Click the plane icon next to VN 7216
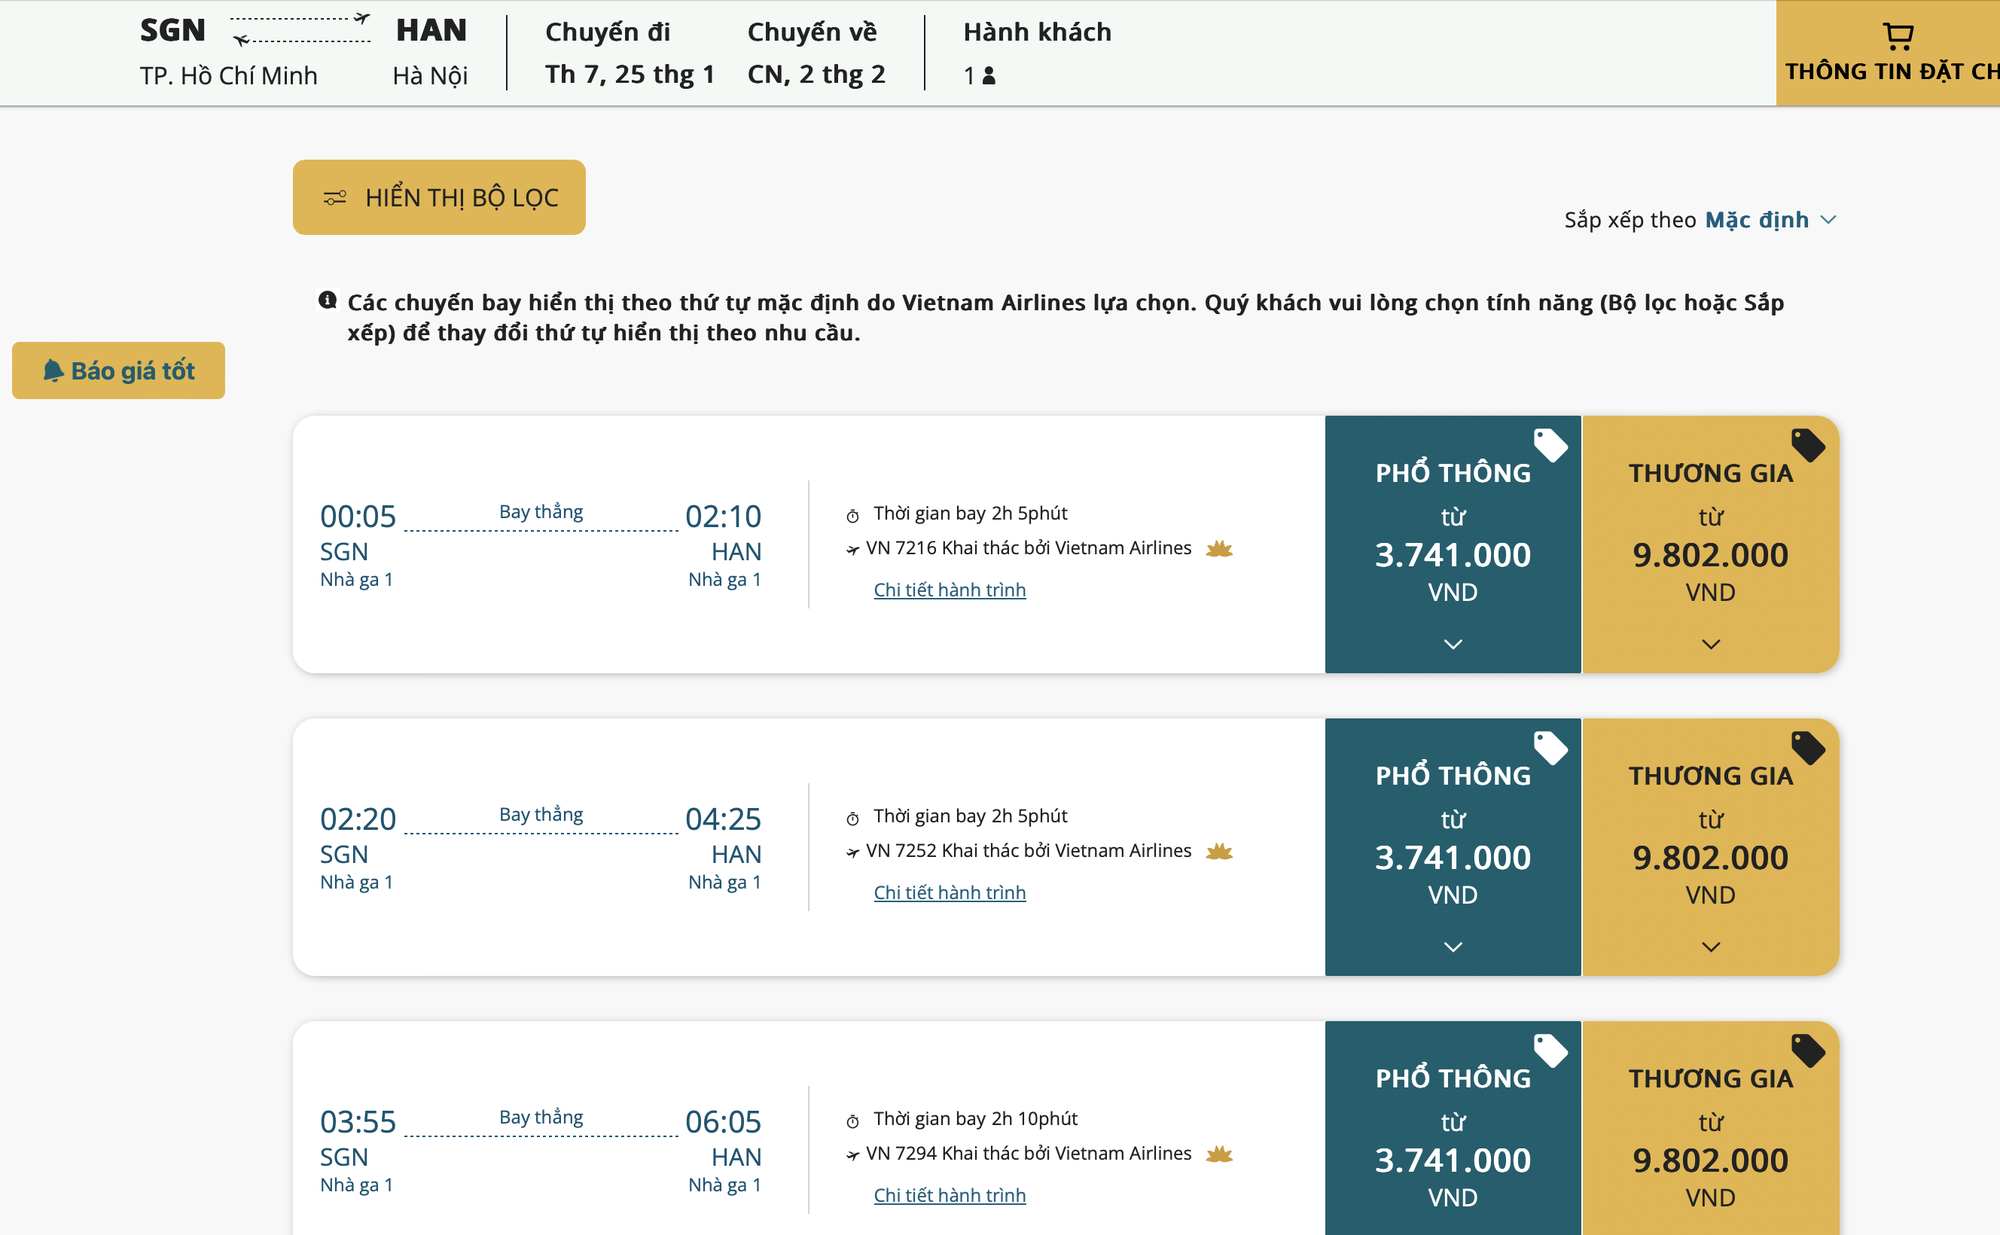 [853, 549]
